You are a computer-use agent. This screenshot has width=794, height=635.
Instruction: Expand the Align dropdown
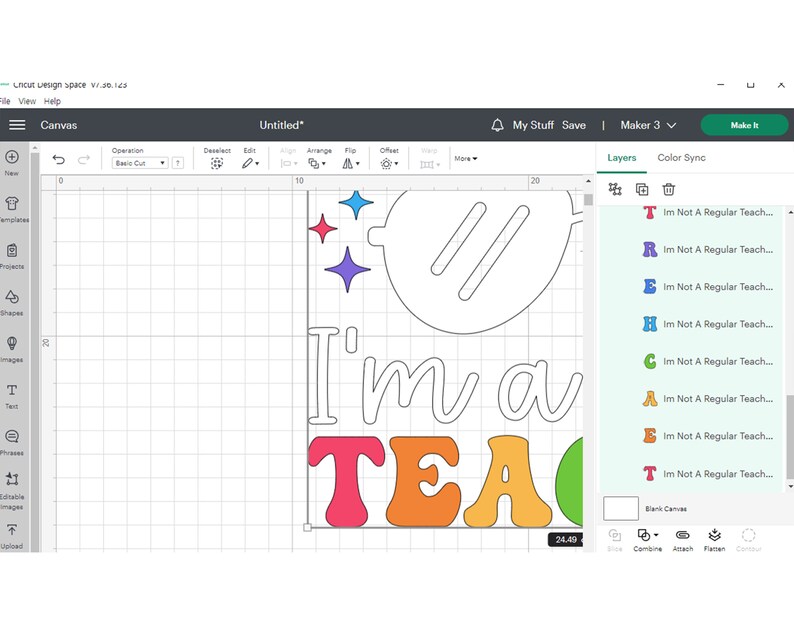289,163
